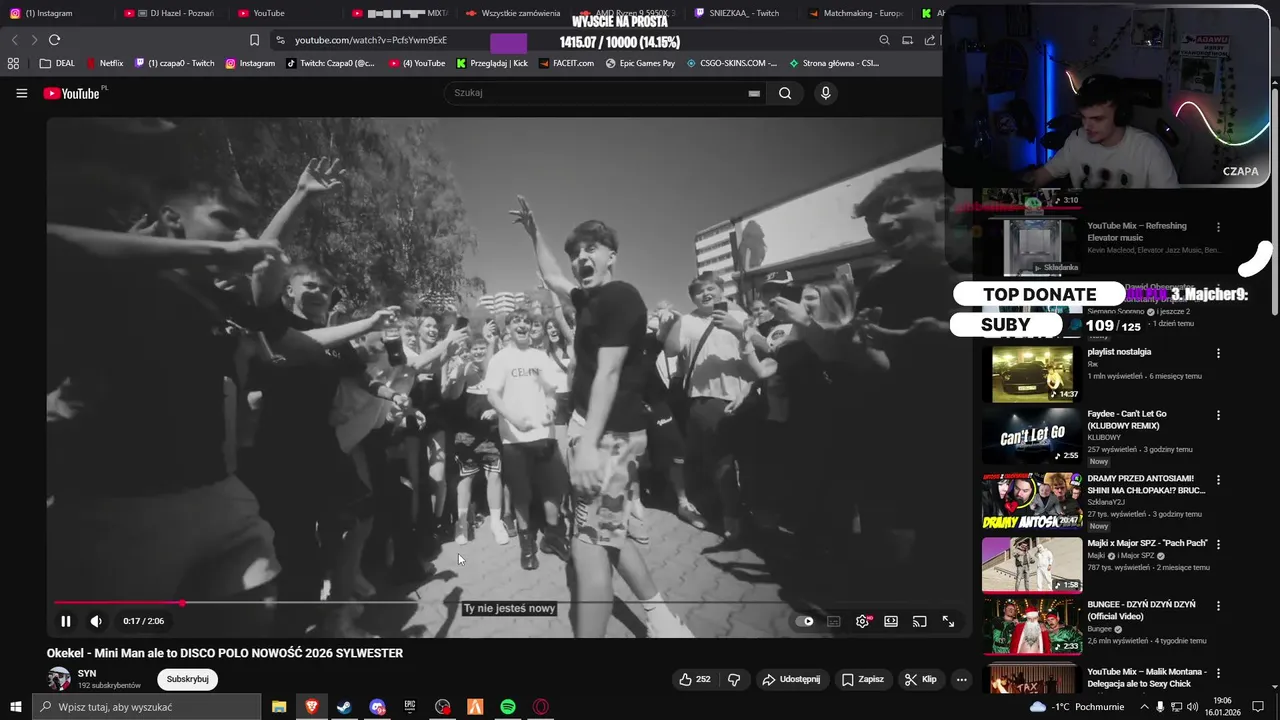1280x720 pixels.
Task: Open the SYN channel avatar
Action: tap(59, 679)
